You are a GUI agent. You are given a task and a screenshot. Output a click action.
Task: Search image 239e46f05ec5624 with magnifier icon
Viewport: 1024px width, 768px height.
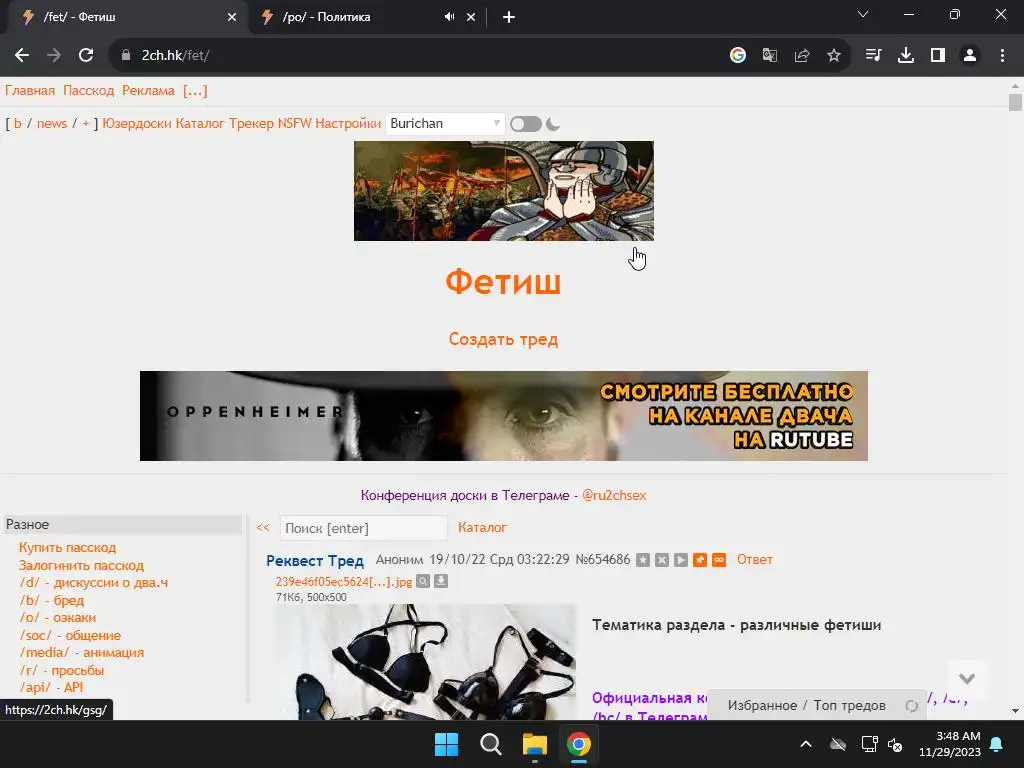pos(423,581)
